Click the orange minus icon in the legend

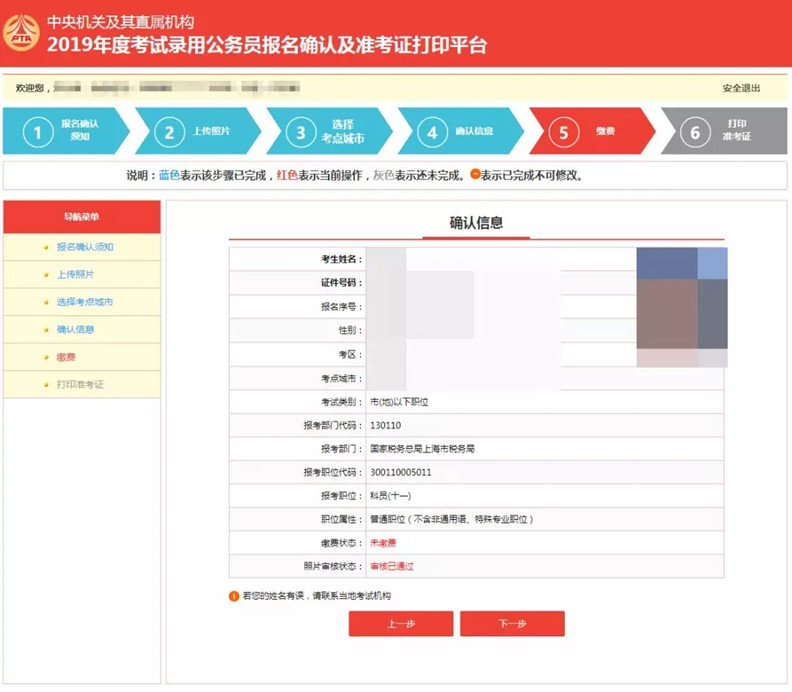pyautogui.click(x=475, y=174)
